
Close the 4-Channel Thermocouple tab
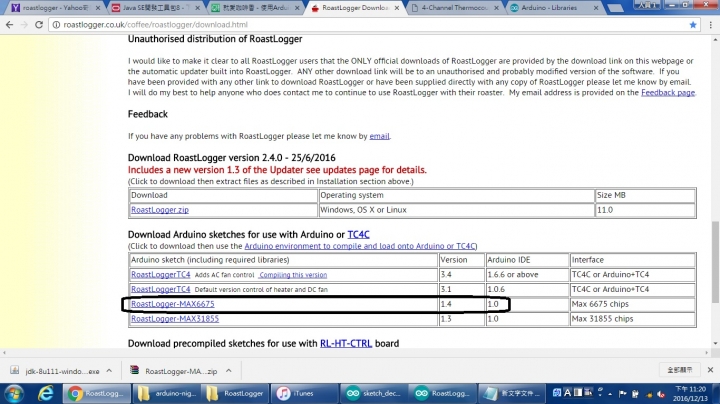pos(496,8)
